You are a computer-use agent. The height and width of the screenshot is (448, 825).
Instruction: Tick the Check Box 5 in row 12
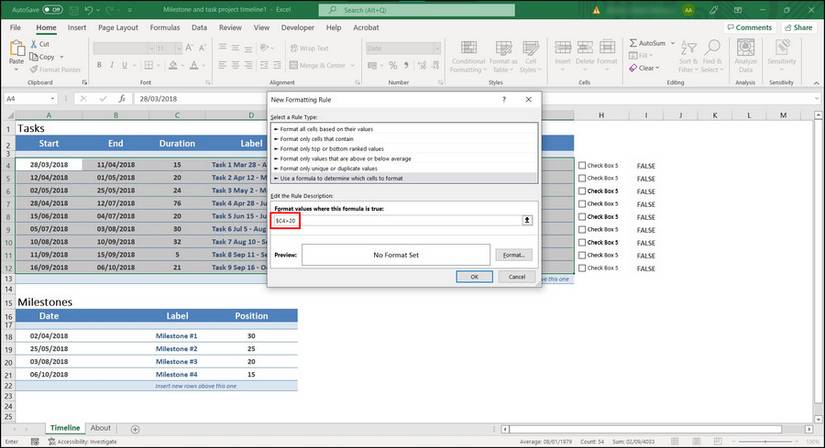pyautogui.click(x=582, y=268)
